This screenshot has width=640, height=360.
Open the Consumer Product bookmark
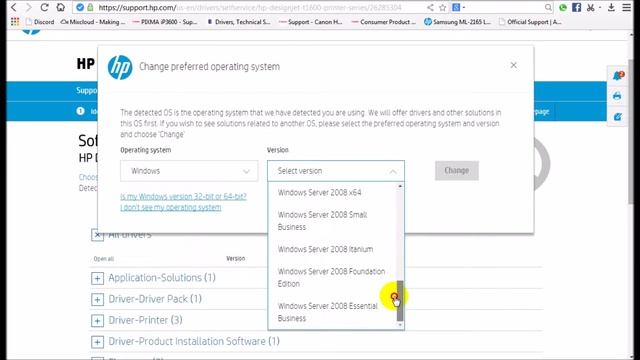coord(383,22)
